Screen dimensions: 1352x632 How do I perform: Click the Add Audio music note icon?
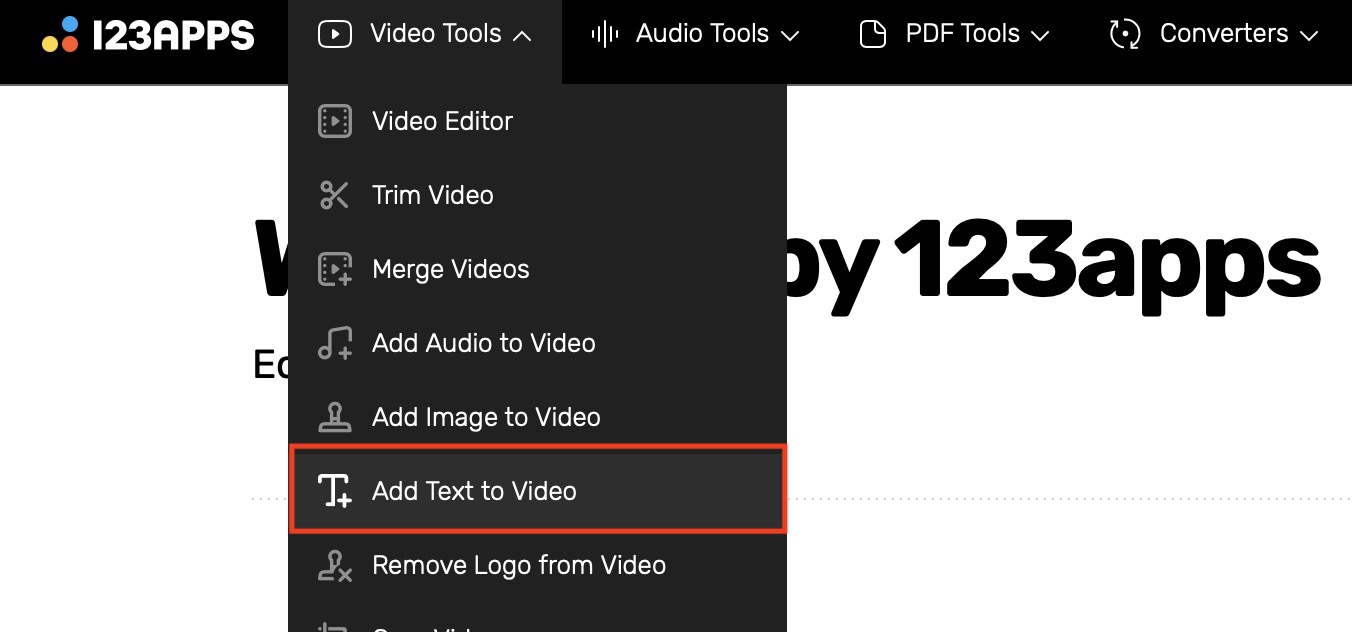point(334,343)
